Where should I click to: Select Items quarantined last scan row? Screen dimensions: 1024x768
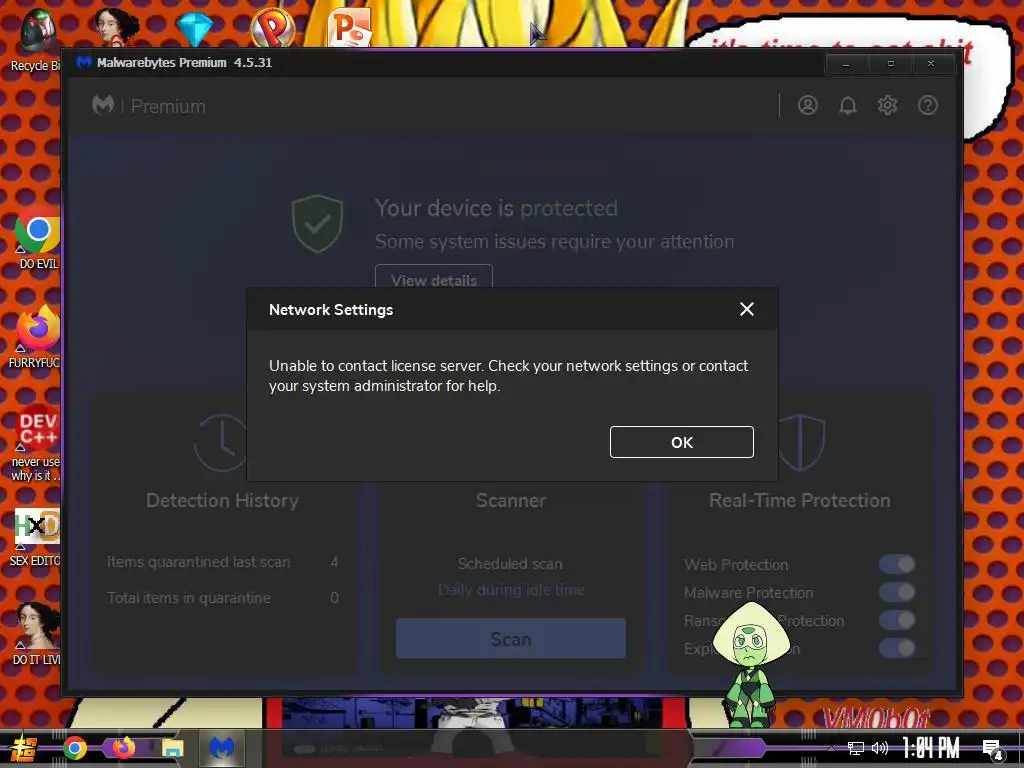[x=223, y=562]
